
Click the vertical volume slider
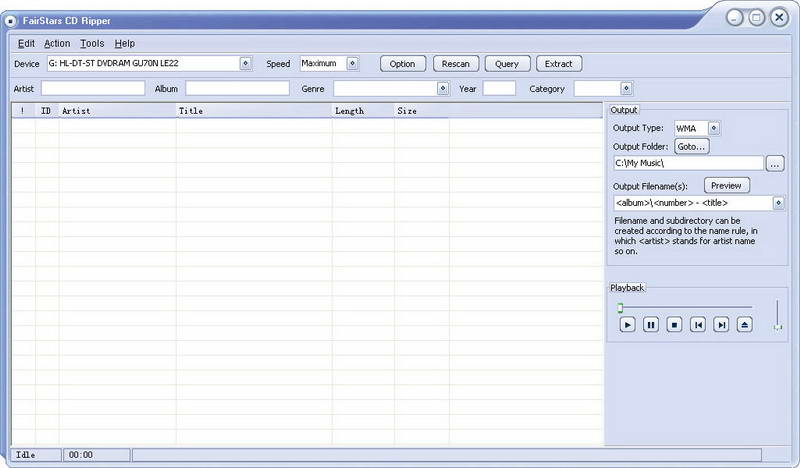[x=778, y=315]
